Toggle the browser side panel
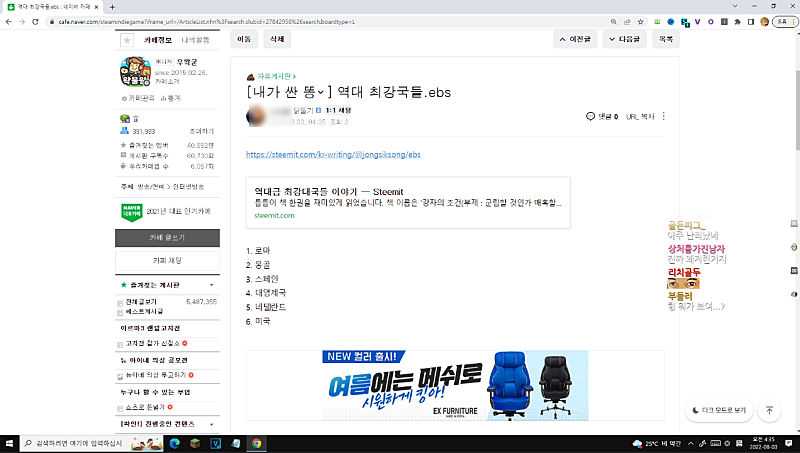 point(751,22)
